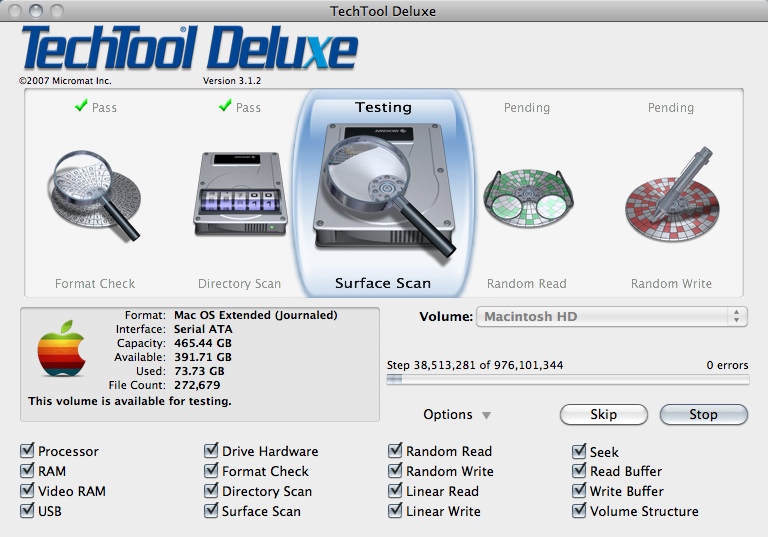Click the 'Serial ATA' interface value

pos(203,329)
